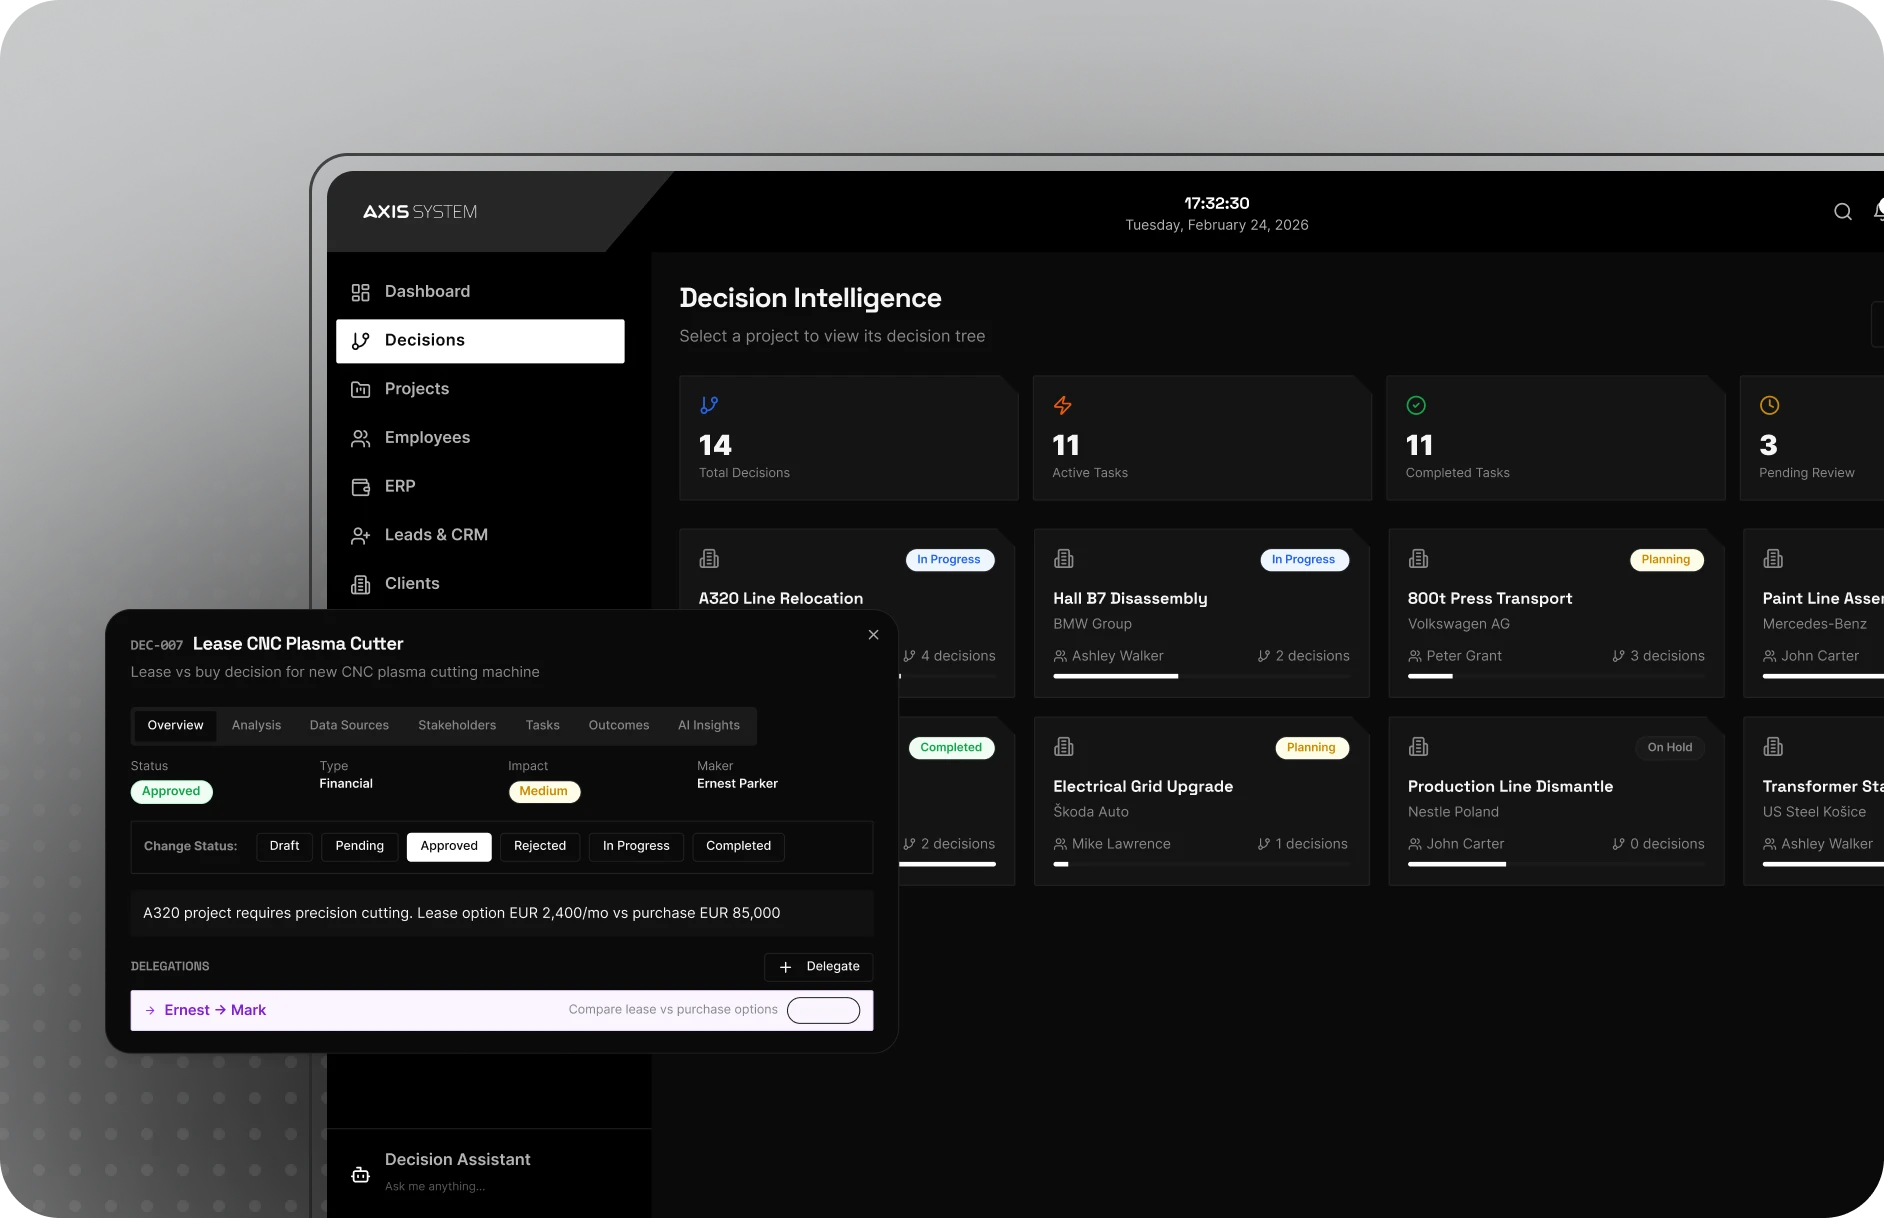1884x1218 pixels.
Task: Change status to Rejected
Action: pyautogui.click(x=539, y=846)
